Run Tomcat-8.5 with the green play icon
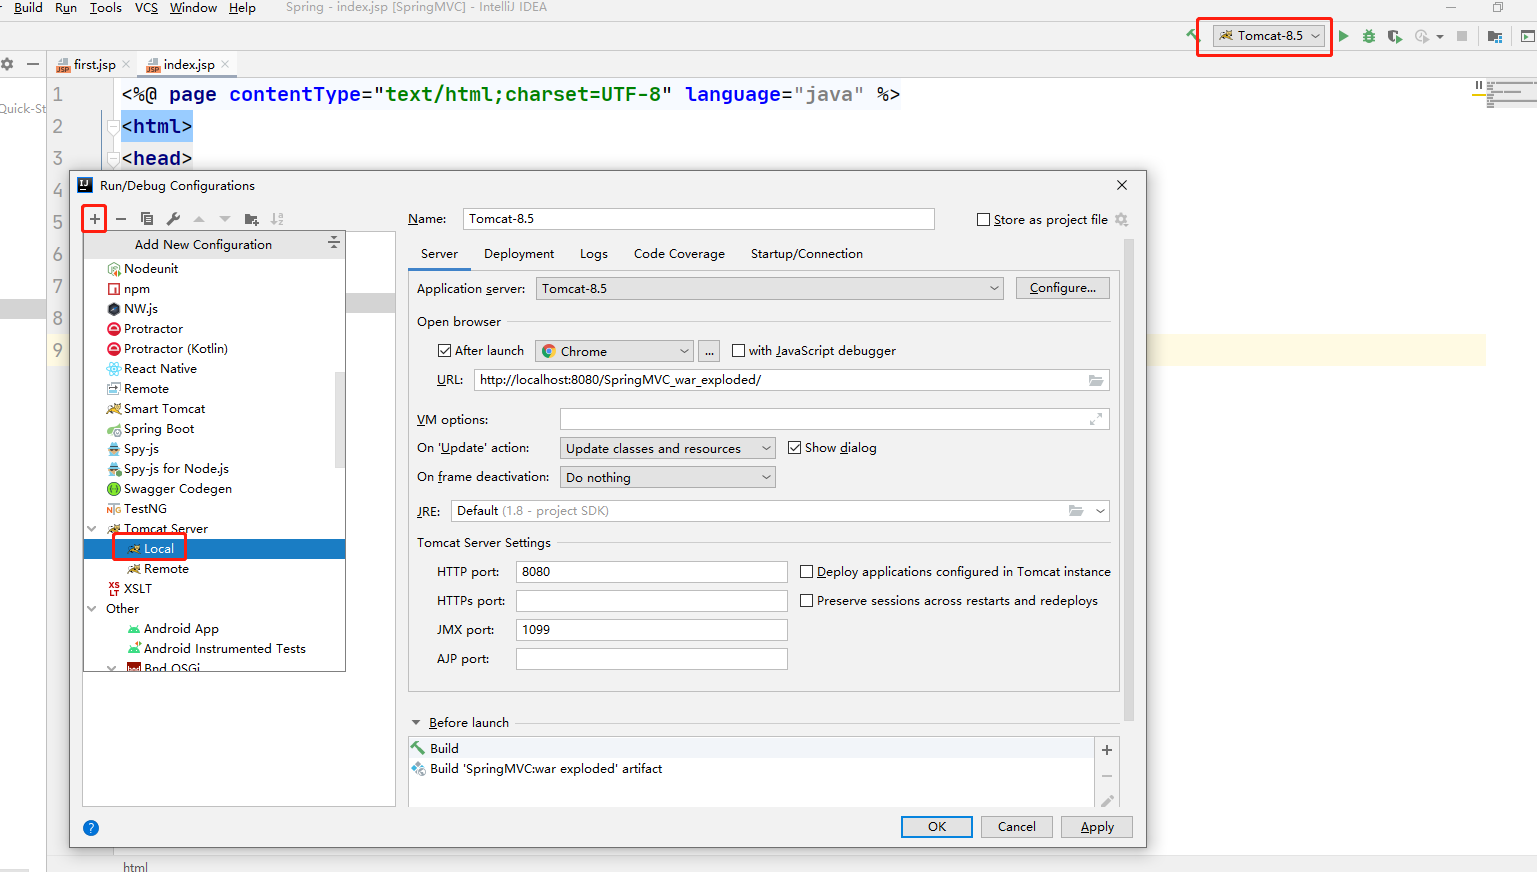This screenshot has height=872, width=1537. pyautogui.click(x=1344, y=36)
